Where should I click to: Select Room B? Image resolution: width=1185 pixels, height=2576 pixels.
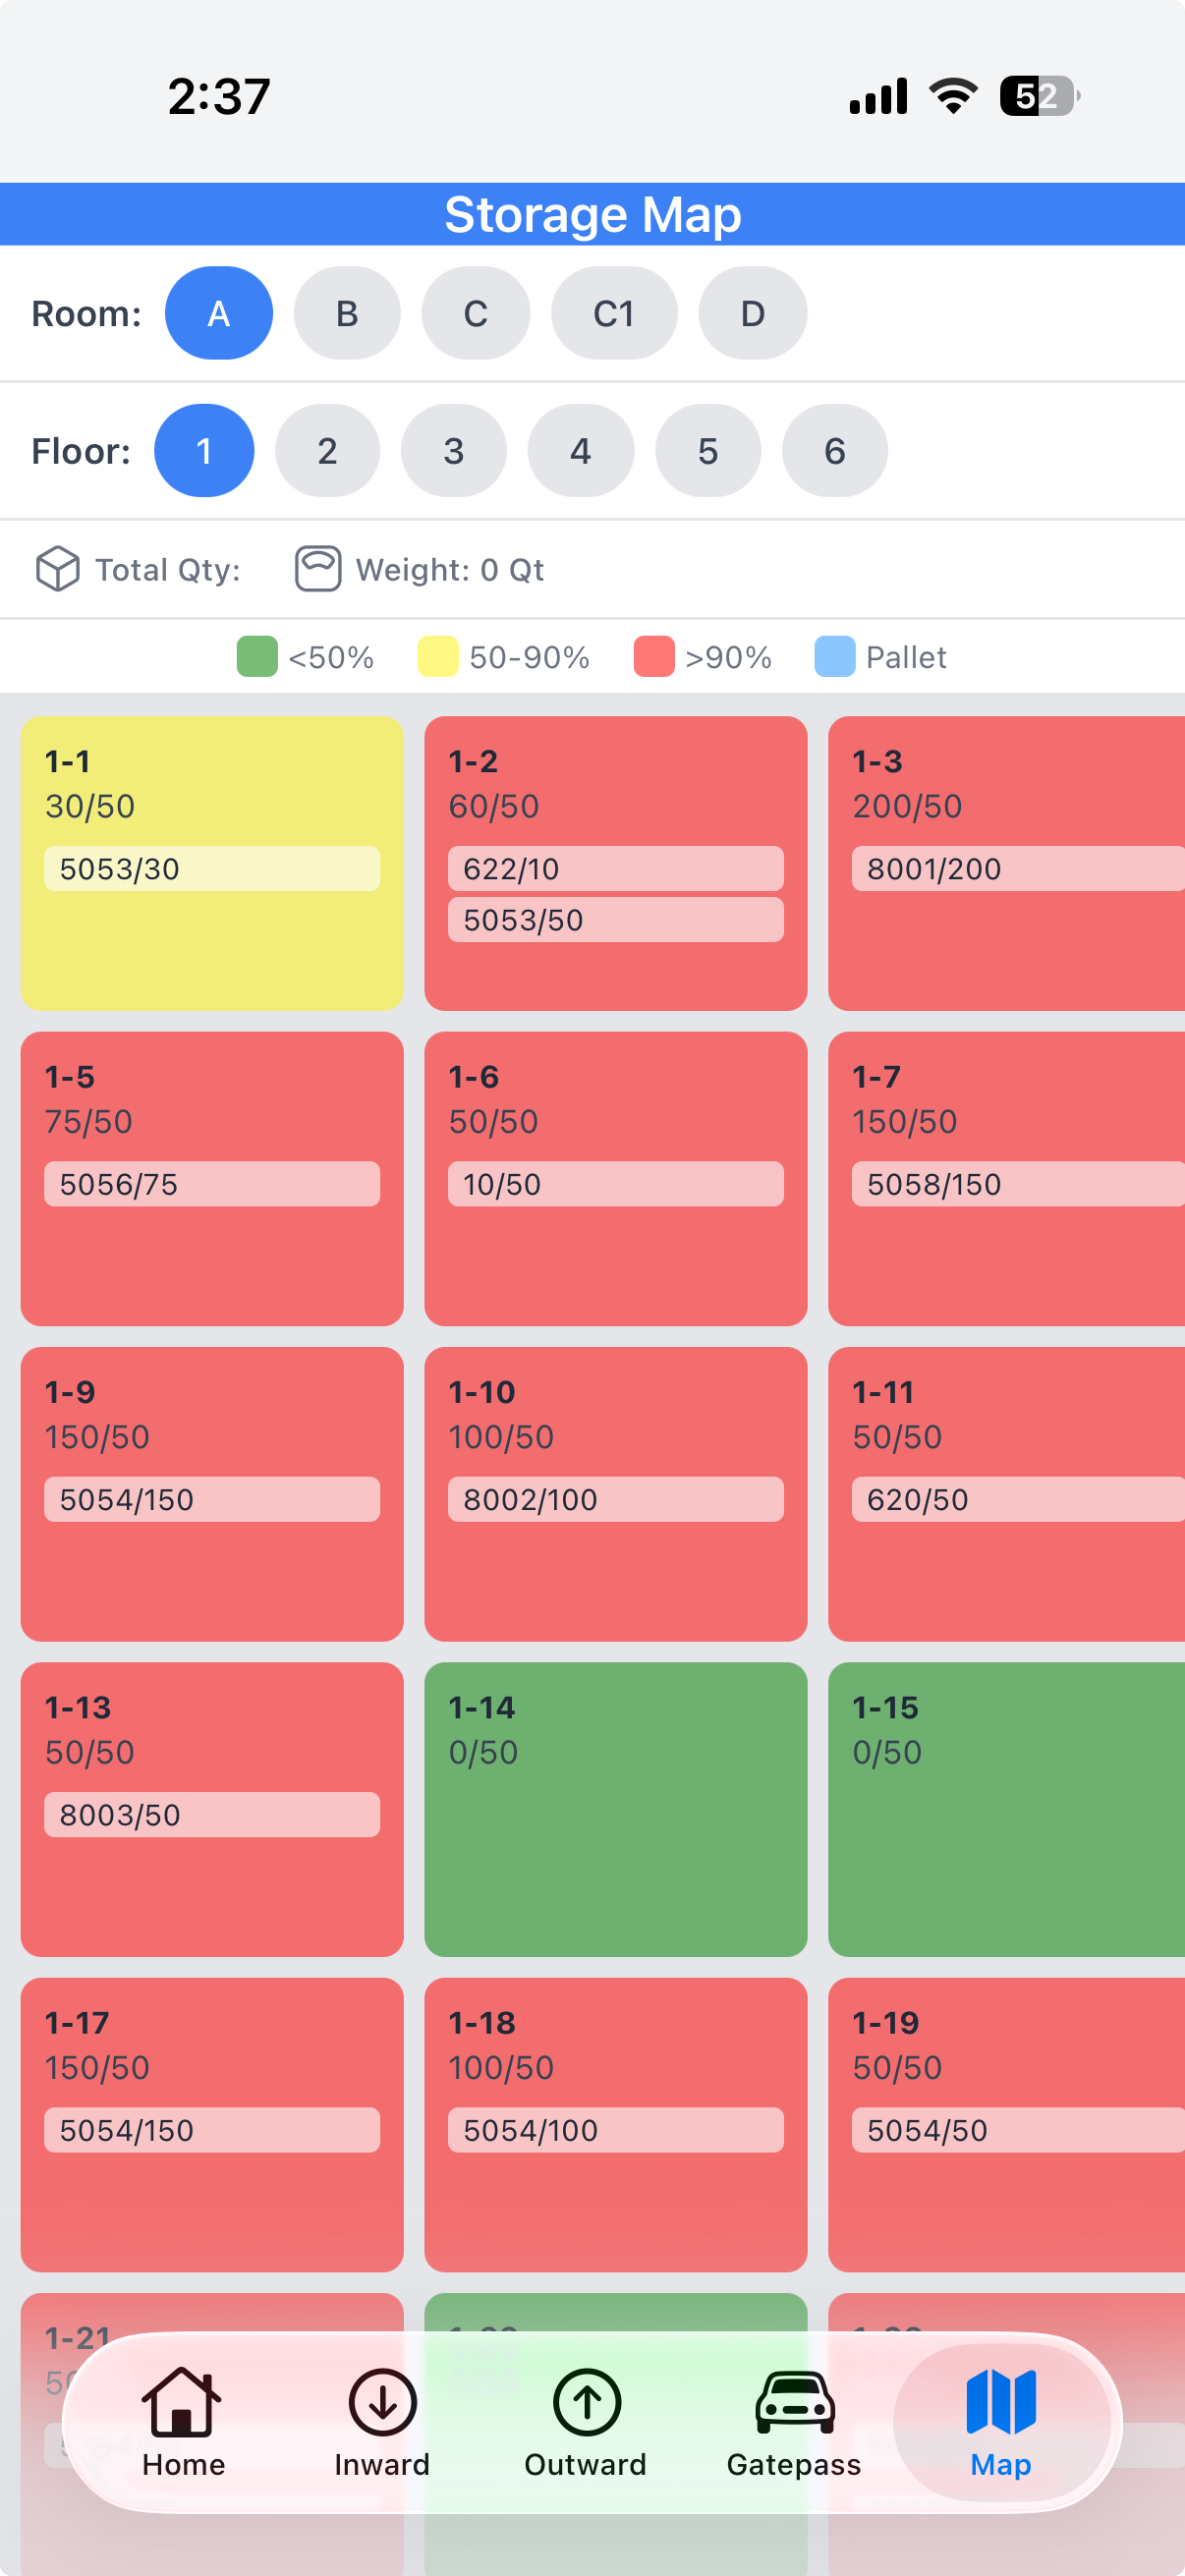[346, 313]
